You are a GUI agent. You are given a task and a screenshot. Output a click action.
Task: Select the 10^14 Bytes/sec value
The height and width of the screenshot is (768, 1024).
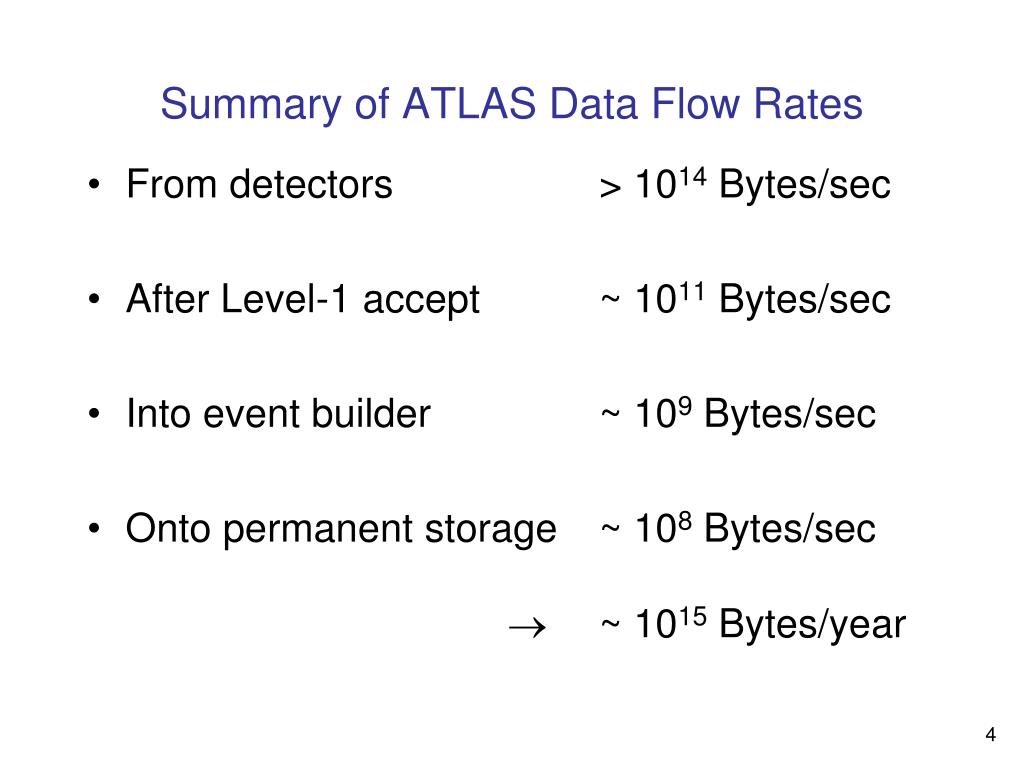click(763, 184)
